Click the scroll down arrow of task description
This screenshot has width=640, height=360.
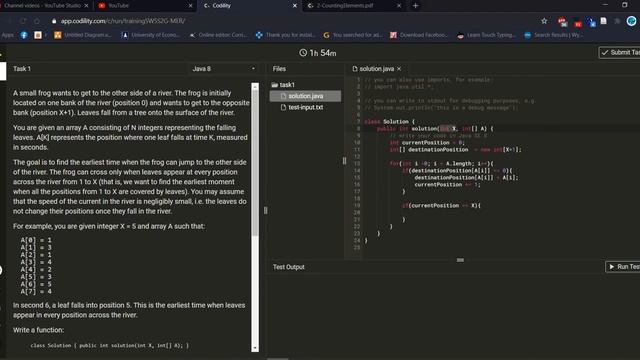point(255,348)
